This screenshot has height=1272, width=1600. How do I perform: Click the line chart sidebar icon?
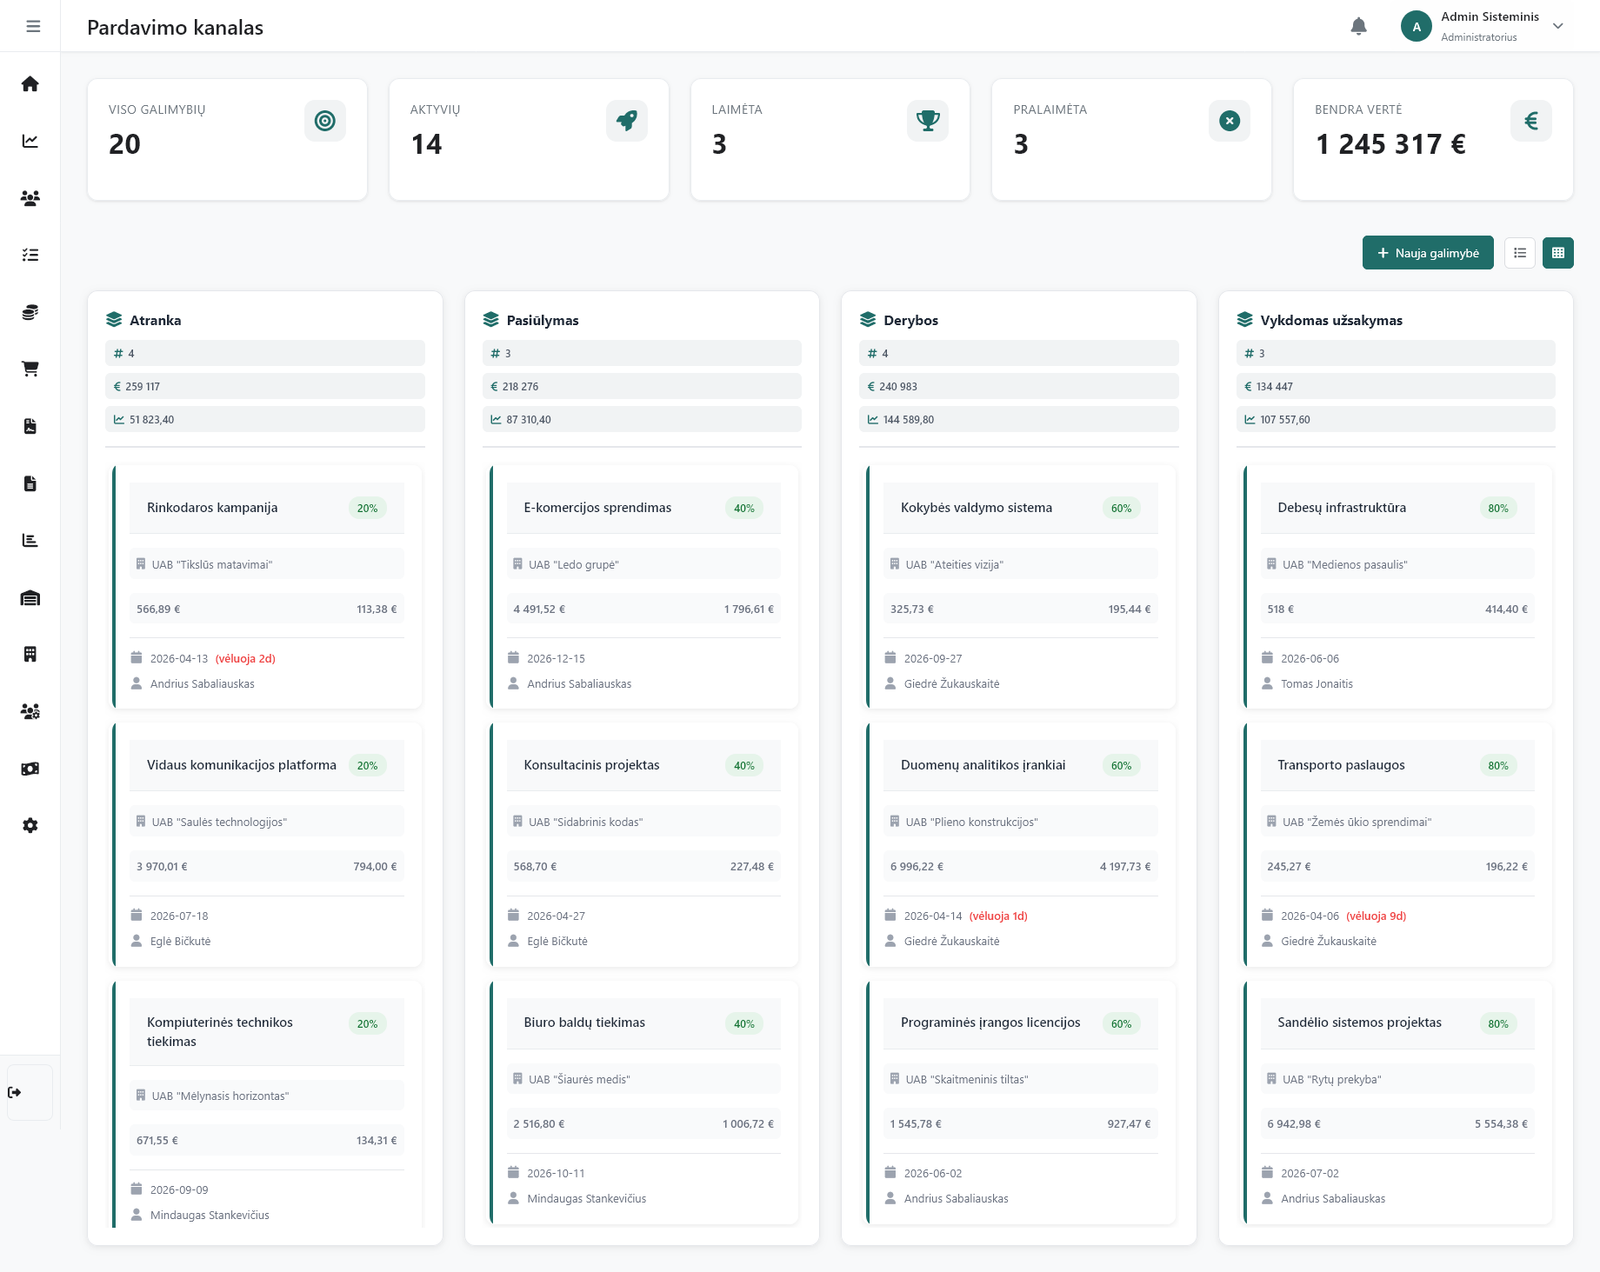pos(30,141)
